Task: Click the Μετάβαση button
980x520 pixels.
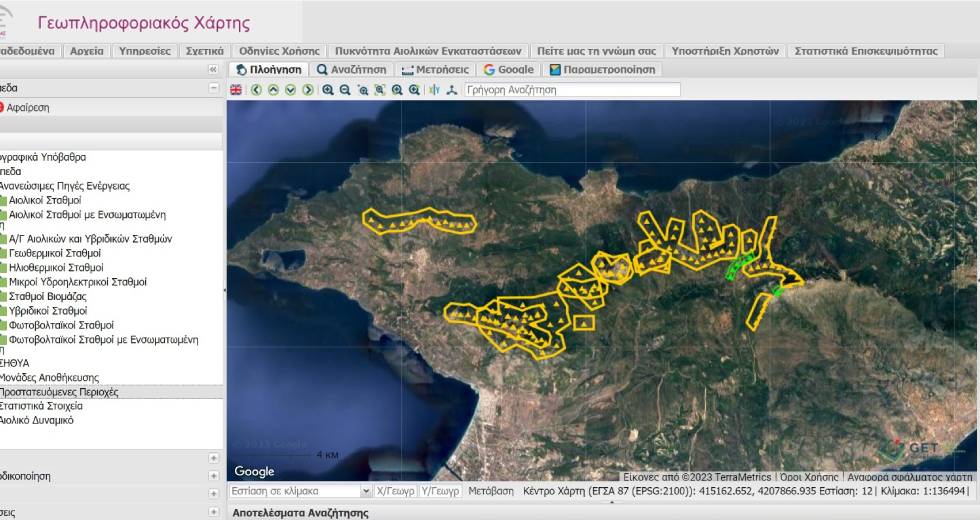Action: (491, 491)
